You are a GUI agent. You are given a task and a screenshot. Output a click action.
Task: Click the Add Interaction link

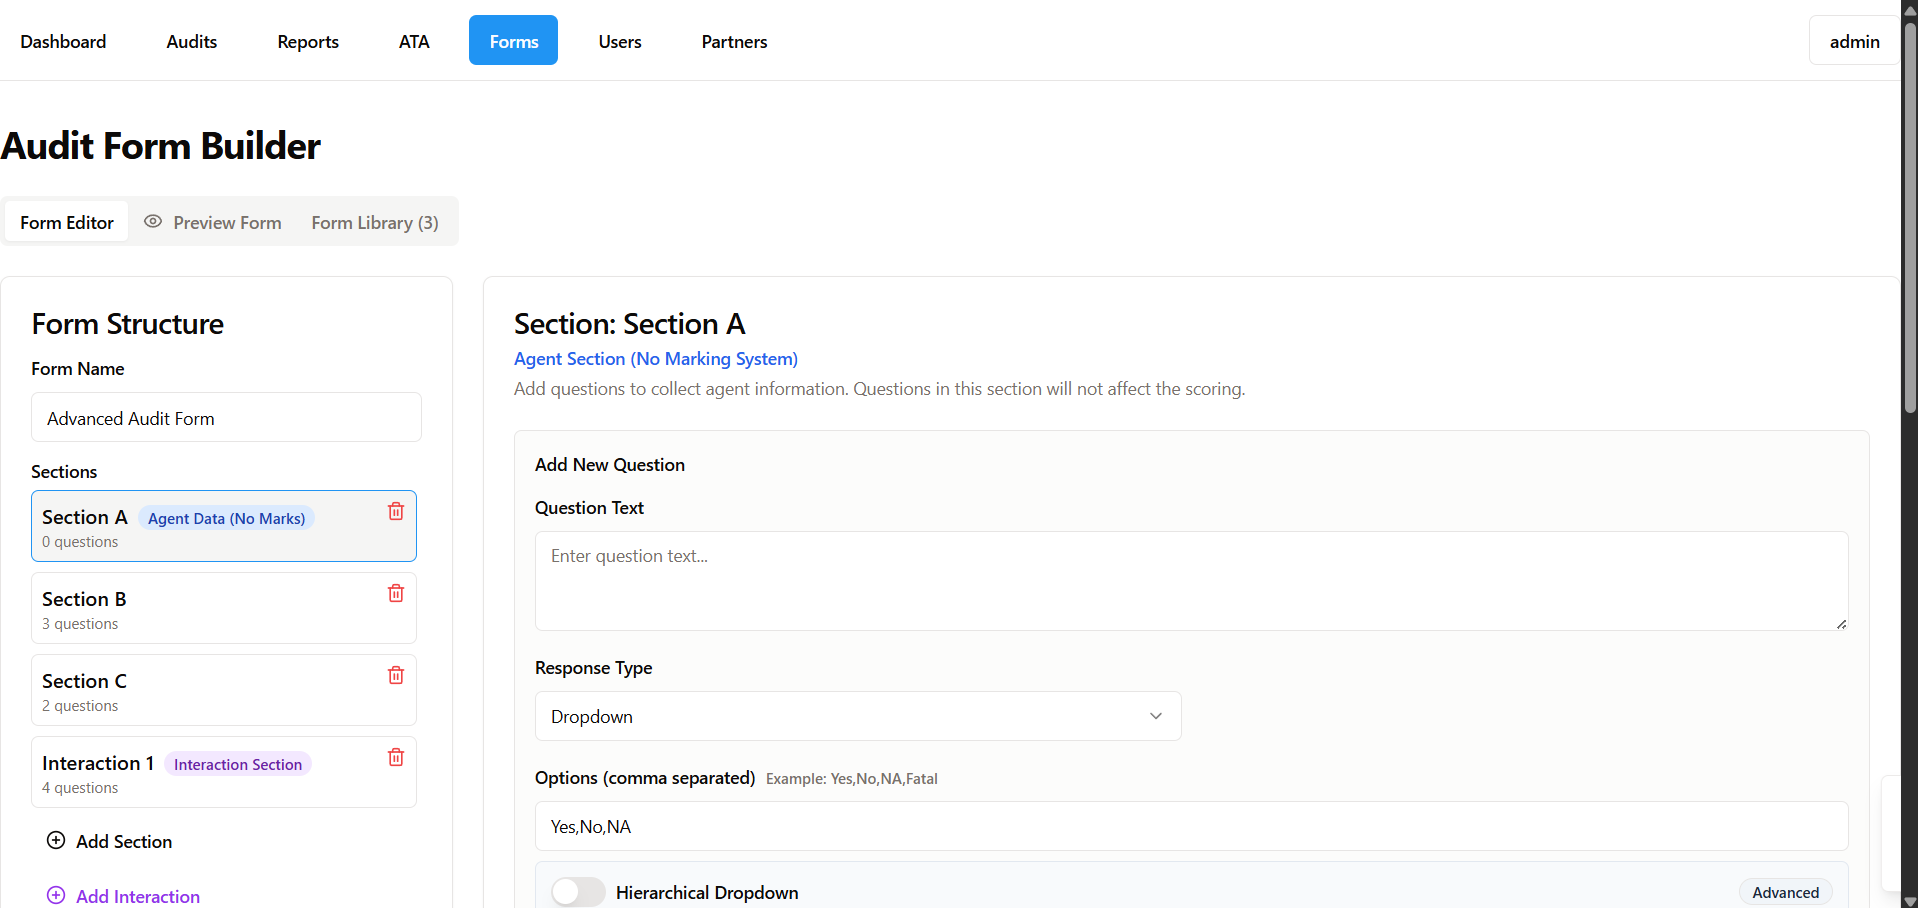coord(138,896)
